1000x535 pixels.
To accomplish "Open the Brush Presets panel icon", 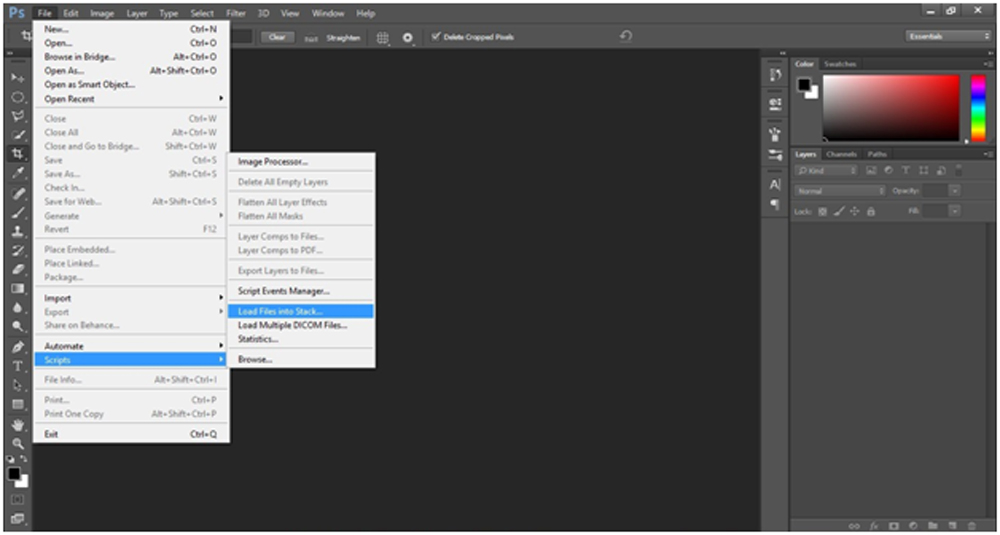I will pyautogui.click(x=776, y=154).
